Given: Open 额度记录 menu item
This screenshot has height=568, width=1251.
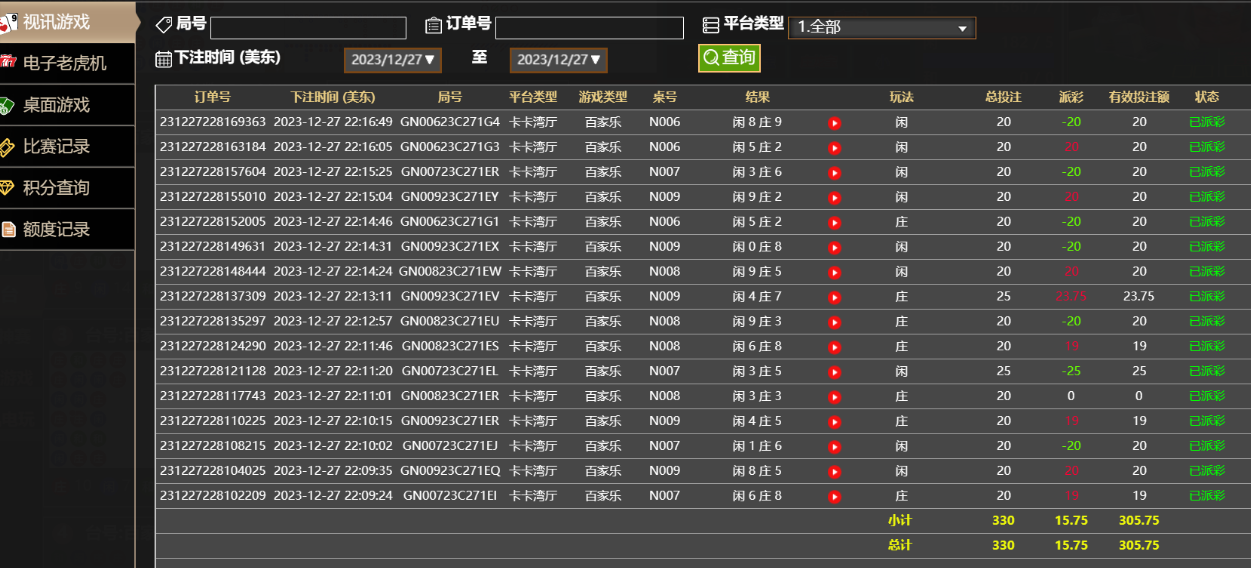Looking at the screenshot, I should (x=67, y=230).
